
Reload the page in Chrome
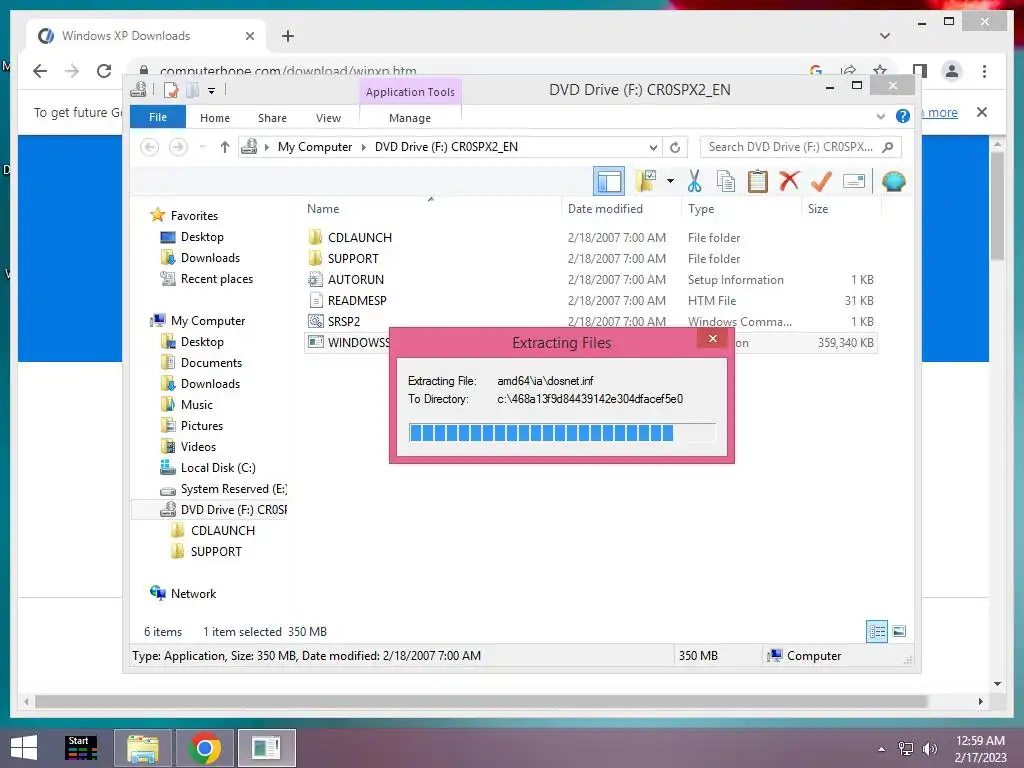pyautogui.click(x=104, y=71)
